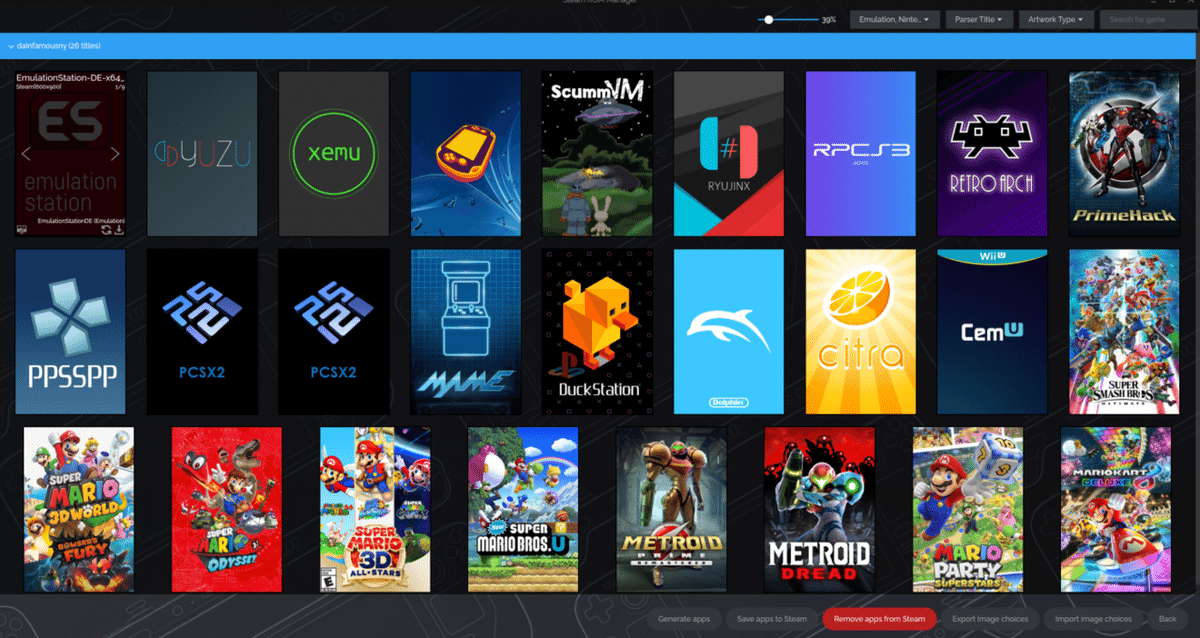Select the xemu artwork tile
This screenshot has width=1200, height=638.
pyautogui.click(x=334, y=153)
